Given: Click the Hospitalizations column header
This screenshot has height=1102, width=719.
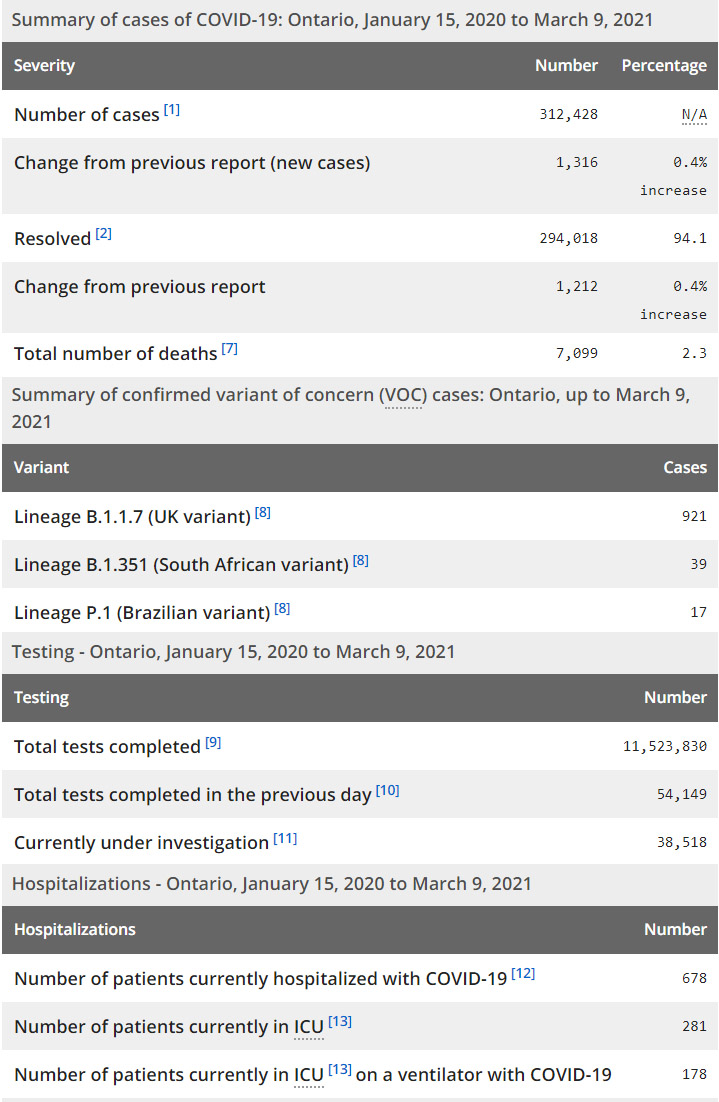Looking at the screenshot, I should (75, 930).
